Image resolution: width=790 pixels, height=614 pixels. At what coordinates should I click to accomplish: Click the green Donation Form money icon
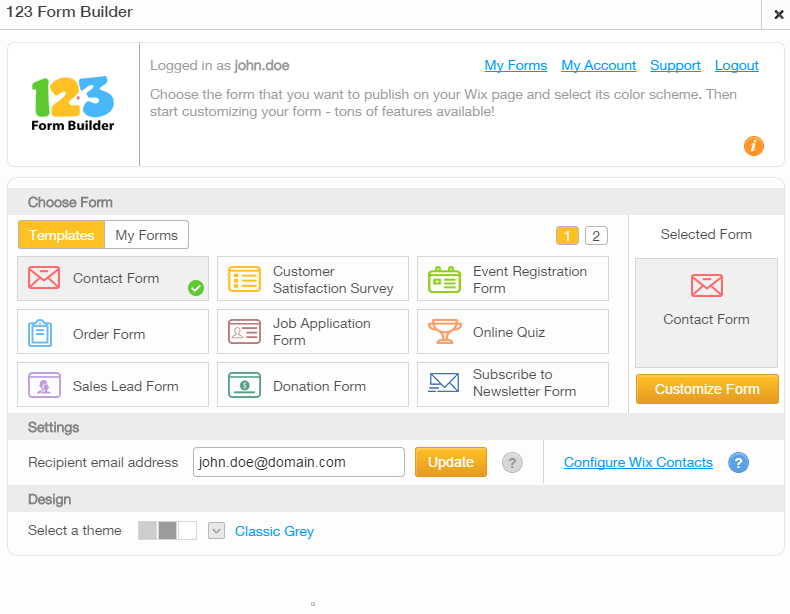[x=244, y=385]
